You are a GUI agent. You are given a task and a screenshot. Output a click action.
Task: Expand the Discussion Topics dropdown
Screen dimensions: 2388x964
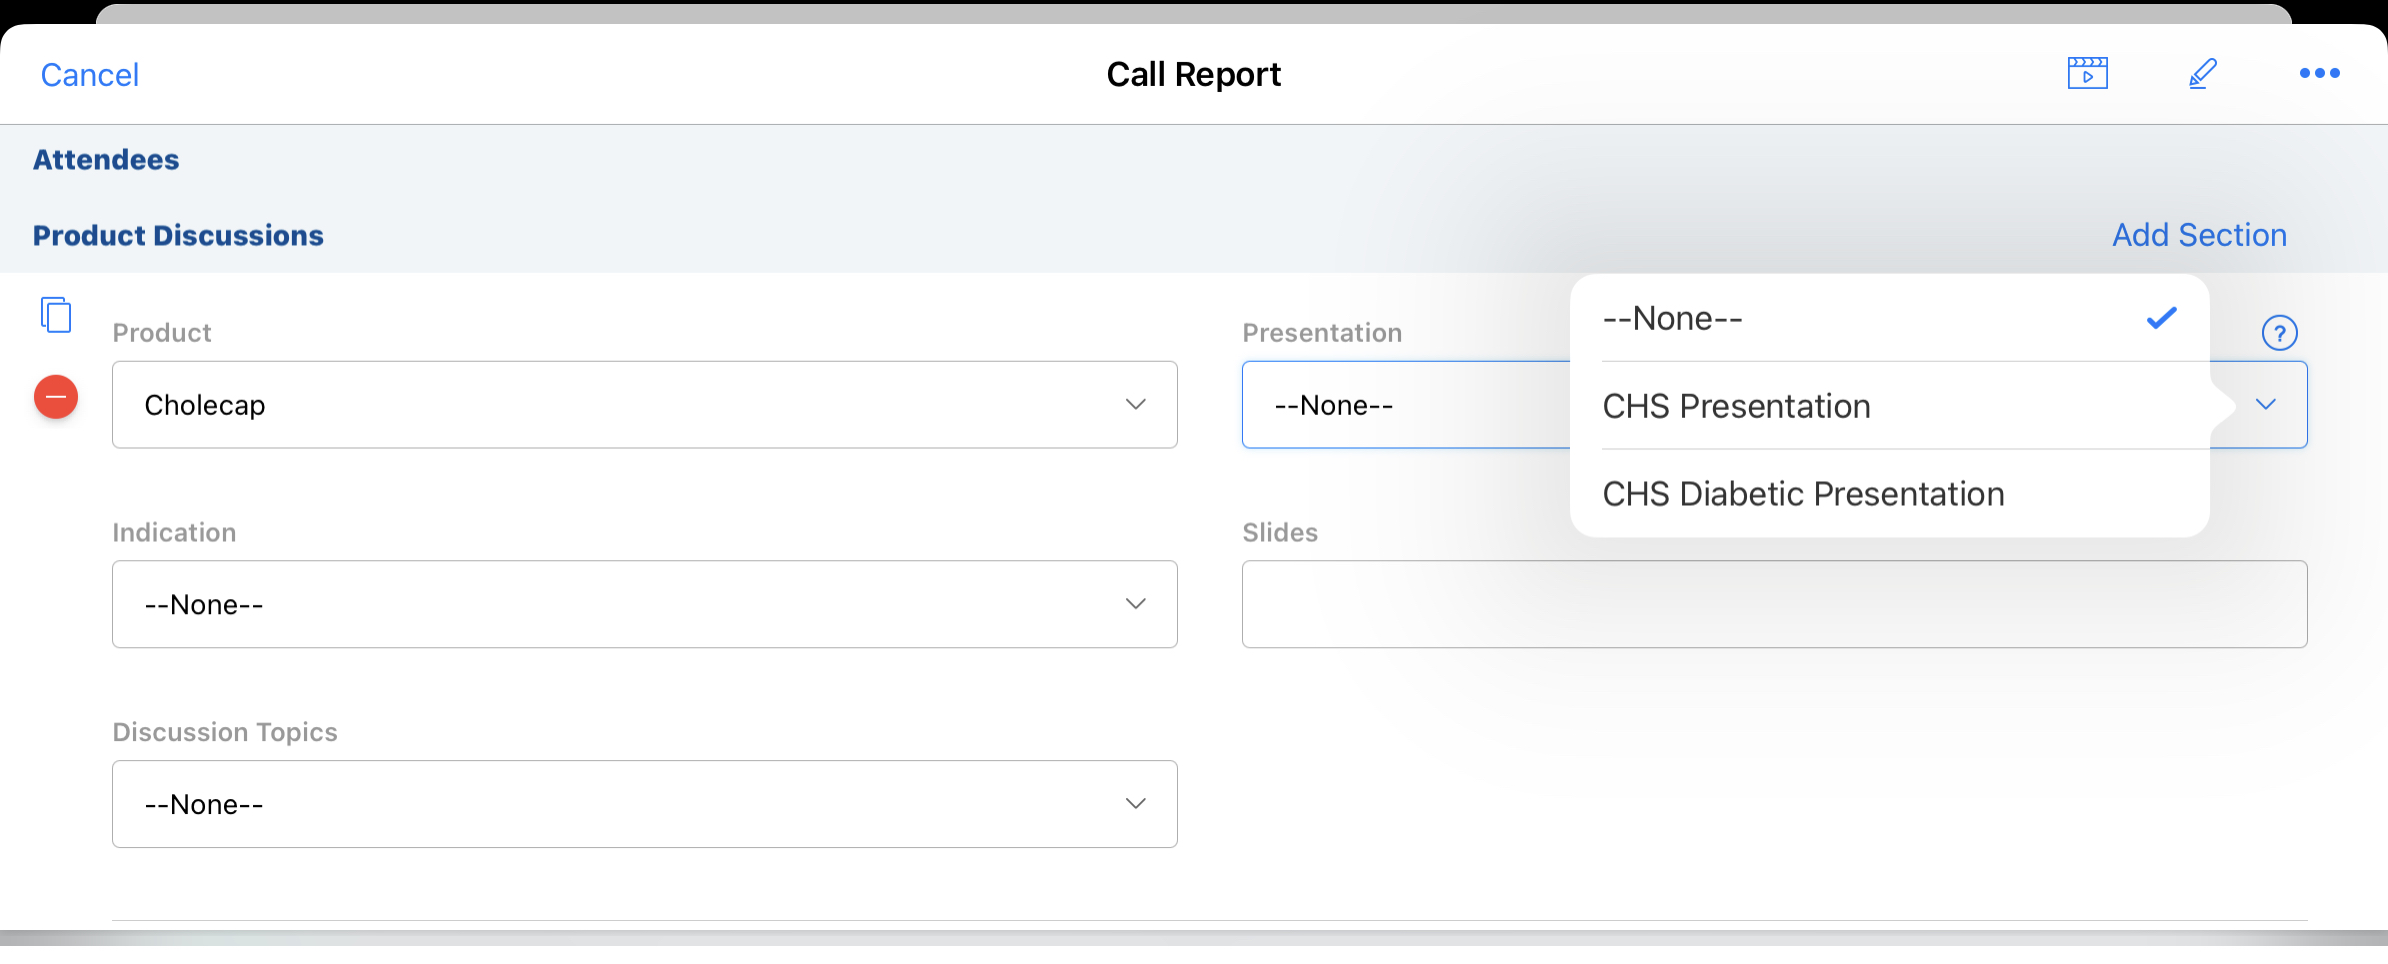tap(644, 804)
